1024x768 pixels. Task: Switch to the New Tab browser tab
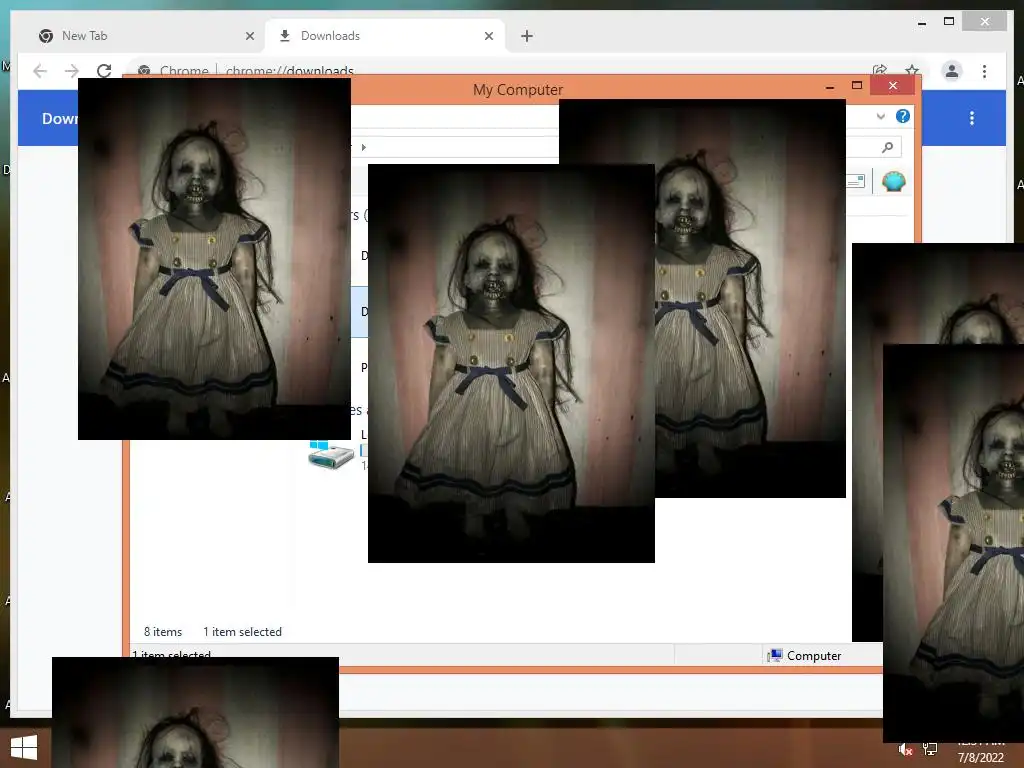tap(146, 36)
